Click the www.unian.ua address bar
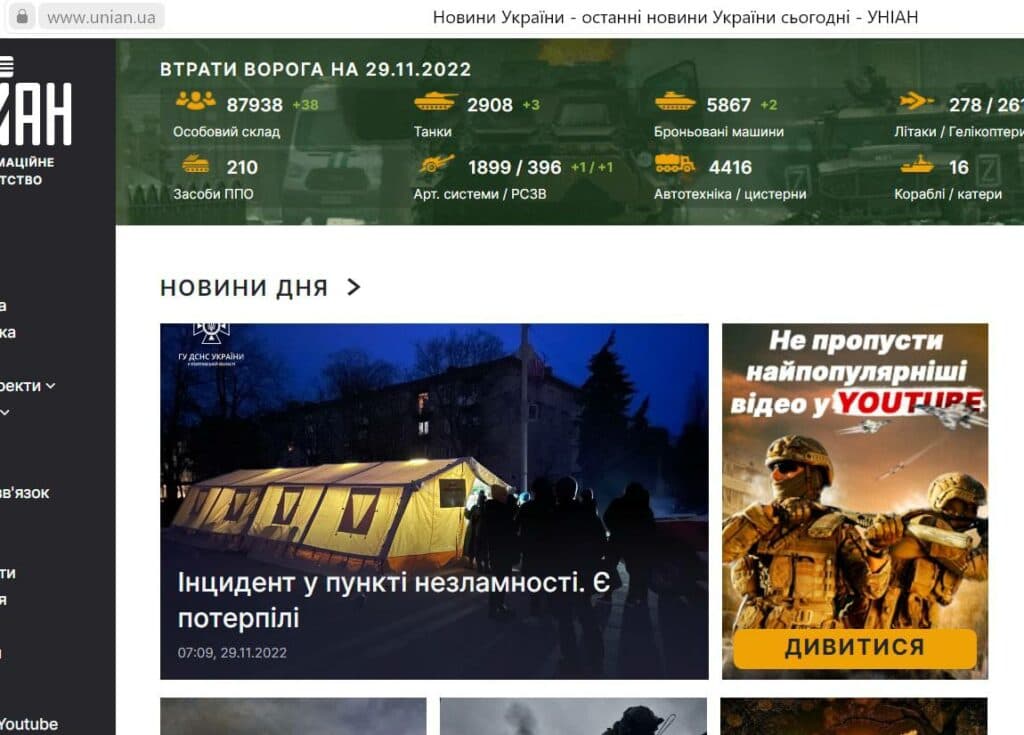The height and width of the screenshot is (735, 1024). 100,16
